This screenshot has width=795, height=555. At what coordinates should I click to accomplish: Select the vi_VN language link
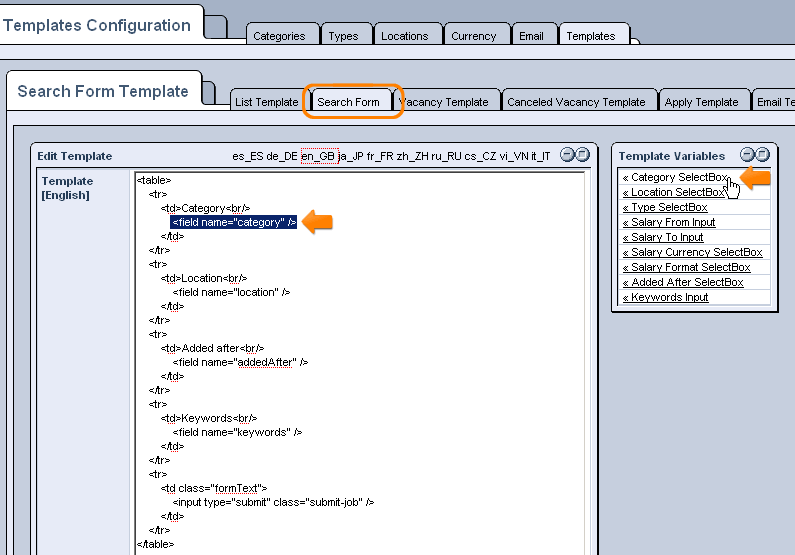513,156
